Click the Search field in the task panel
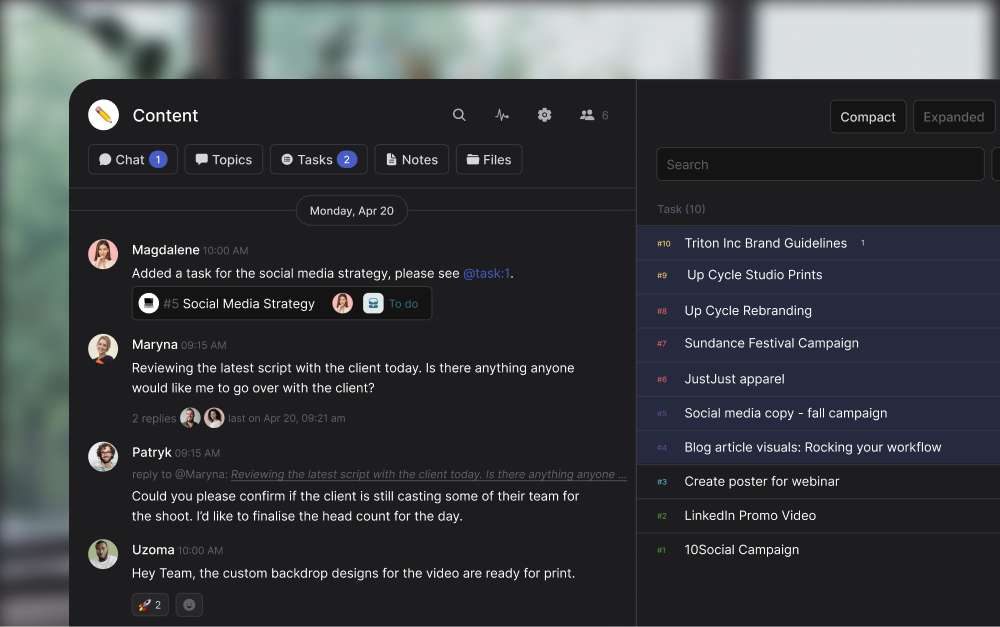The height and width of the screenshot is (627, 1000). click(820, 164)
